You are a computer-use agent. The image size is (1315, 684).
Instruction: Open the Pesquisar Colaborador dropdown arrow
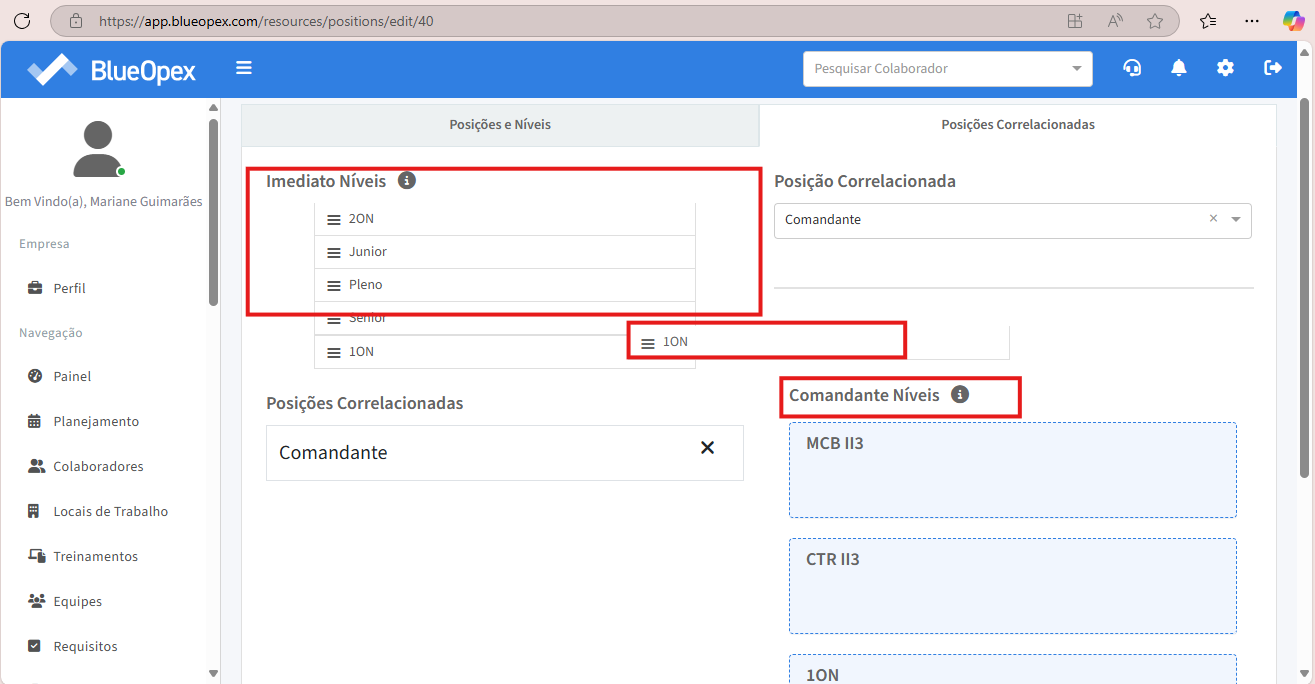tap(1077, 69)
